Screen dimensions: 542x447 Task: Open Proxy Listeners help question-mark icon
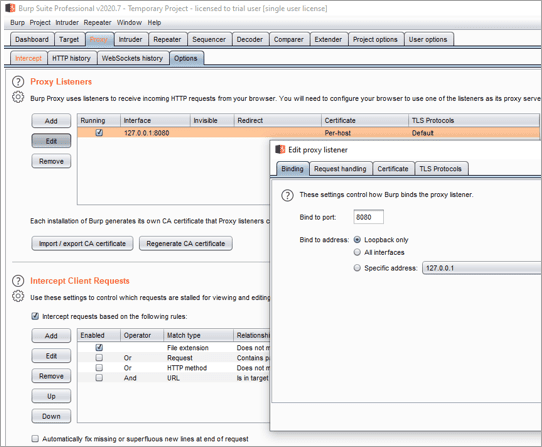pos(18,82)
